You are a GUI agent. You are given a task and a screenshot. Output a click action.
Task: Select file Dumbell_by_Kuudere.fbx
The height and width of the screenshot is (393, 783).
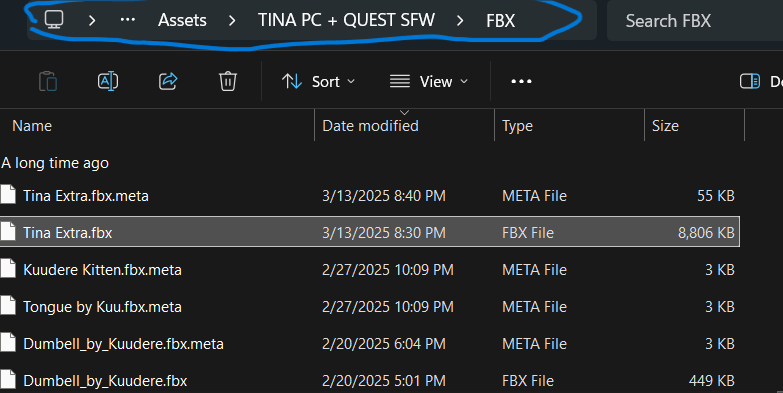pos(105,381)
